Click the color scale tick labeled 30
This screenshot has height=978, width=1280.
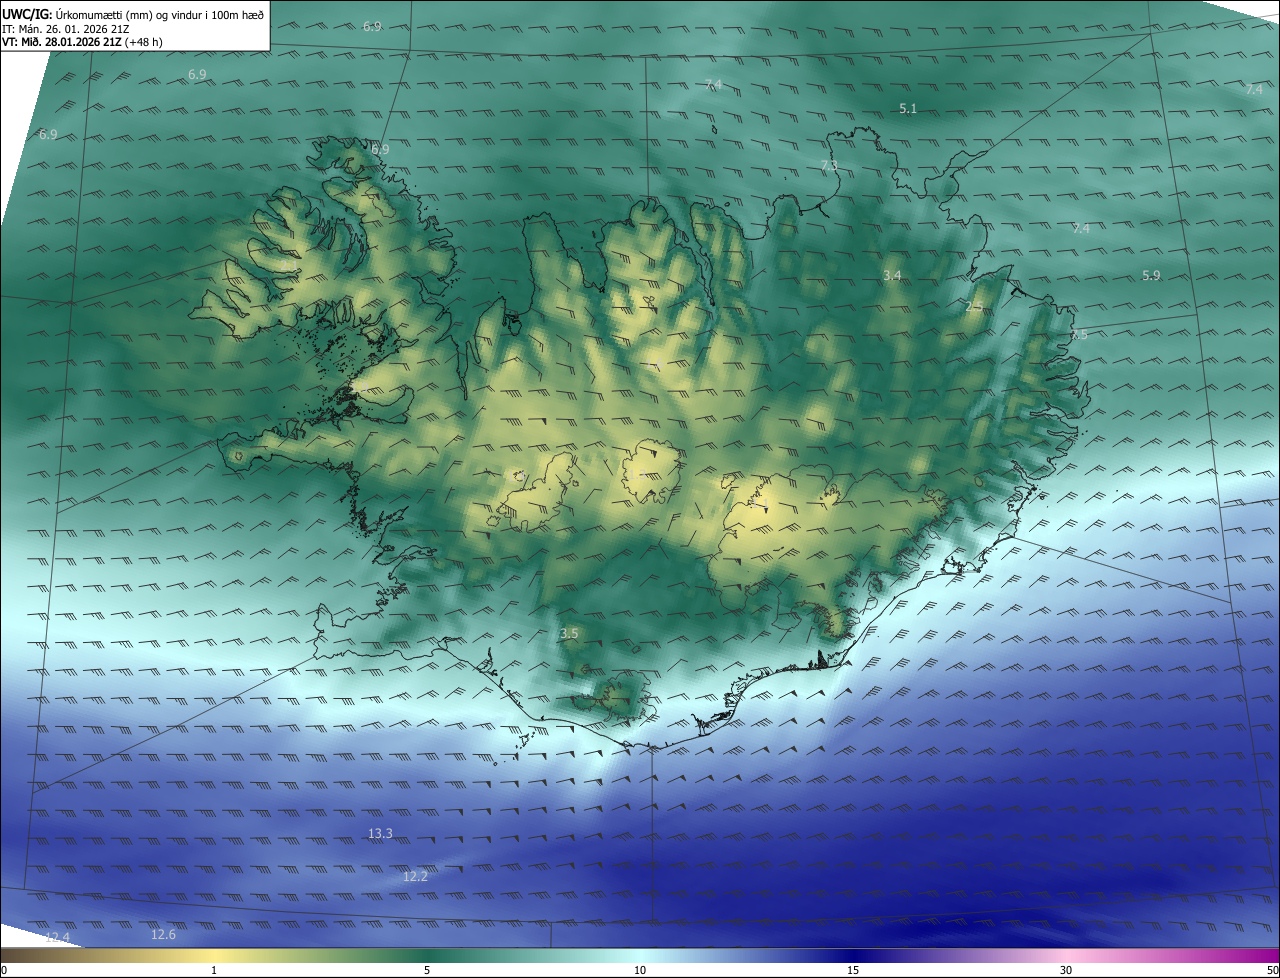point(1066,970)
